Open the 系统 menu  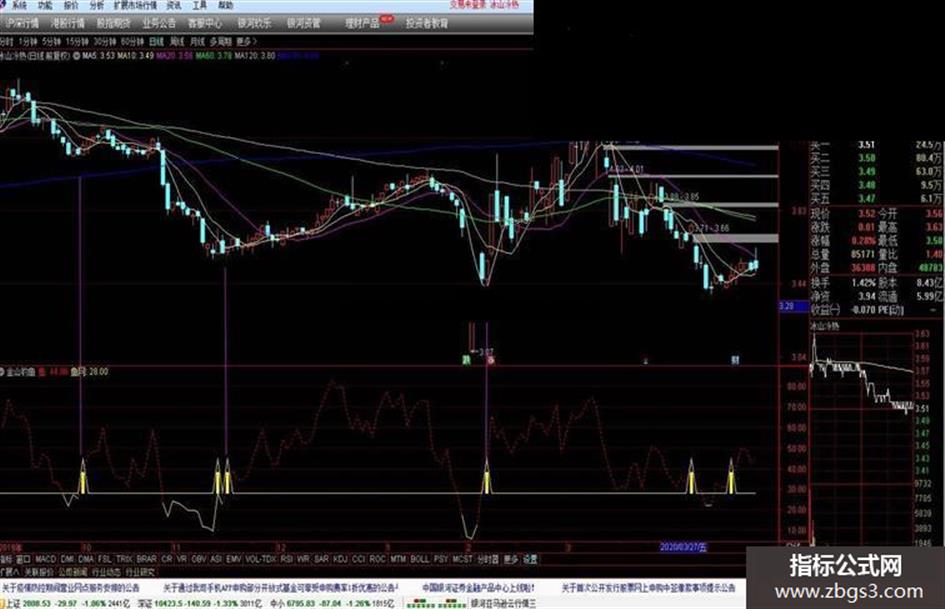[19, 5]
